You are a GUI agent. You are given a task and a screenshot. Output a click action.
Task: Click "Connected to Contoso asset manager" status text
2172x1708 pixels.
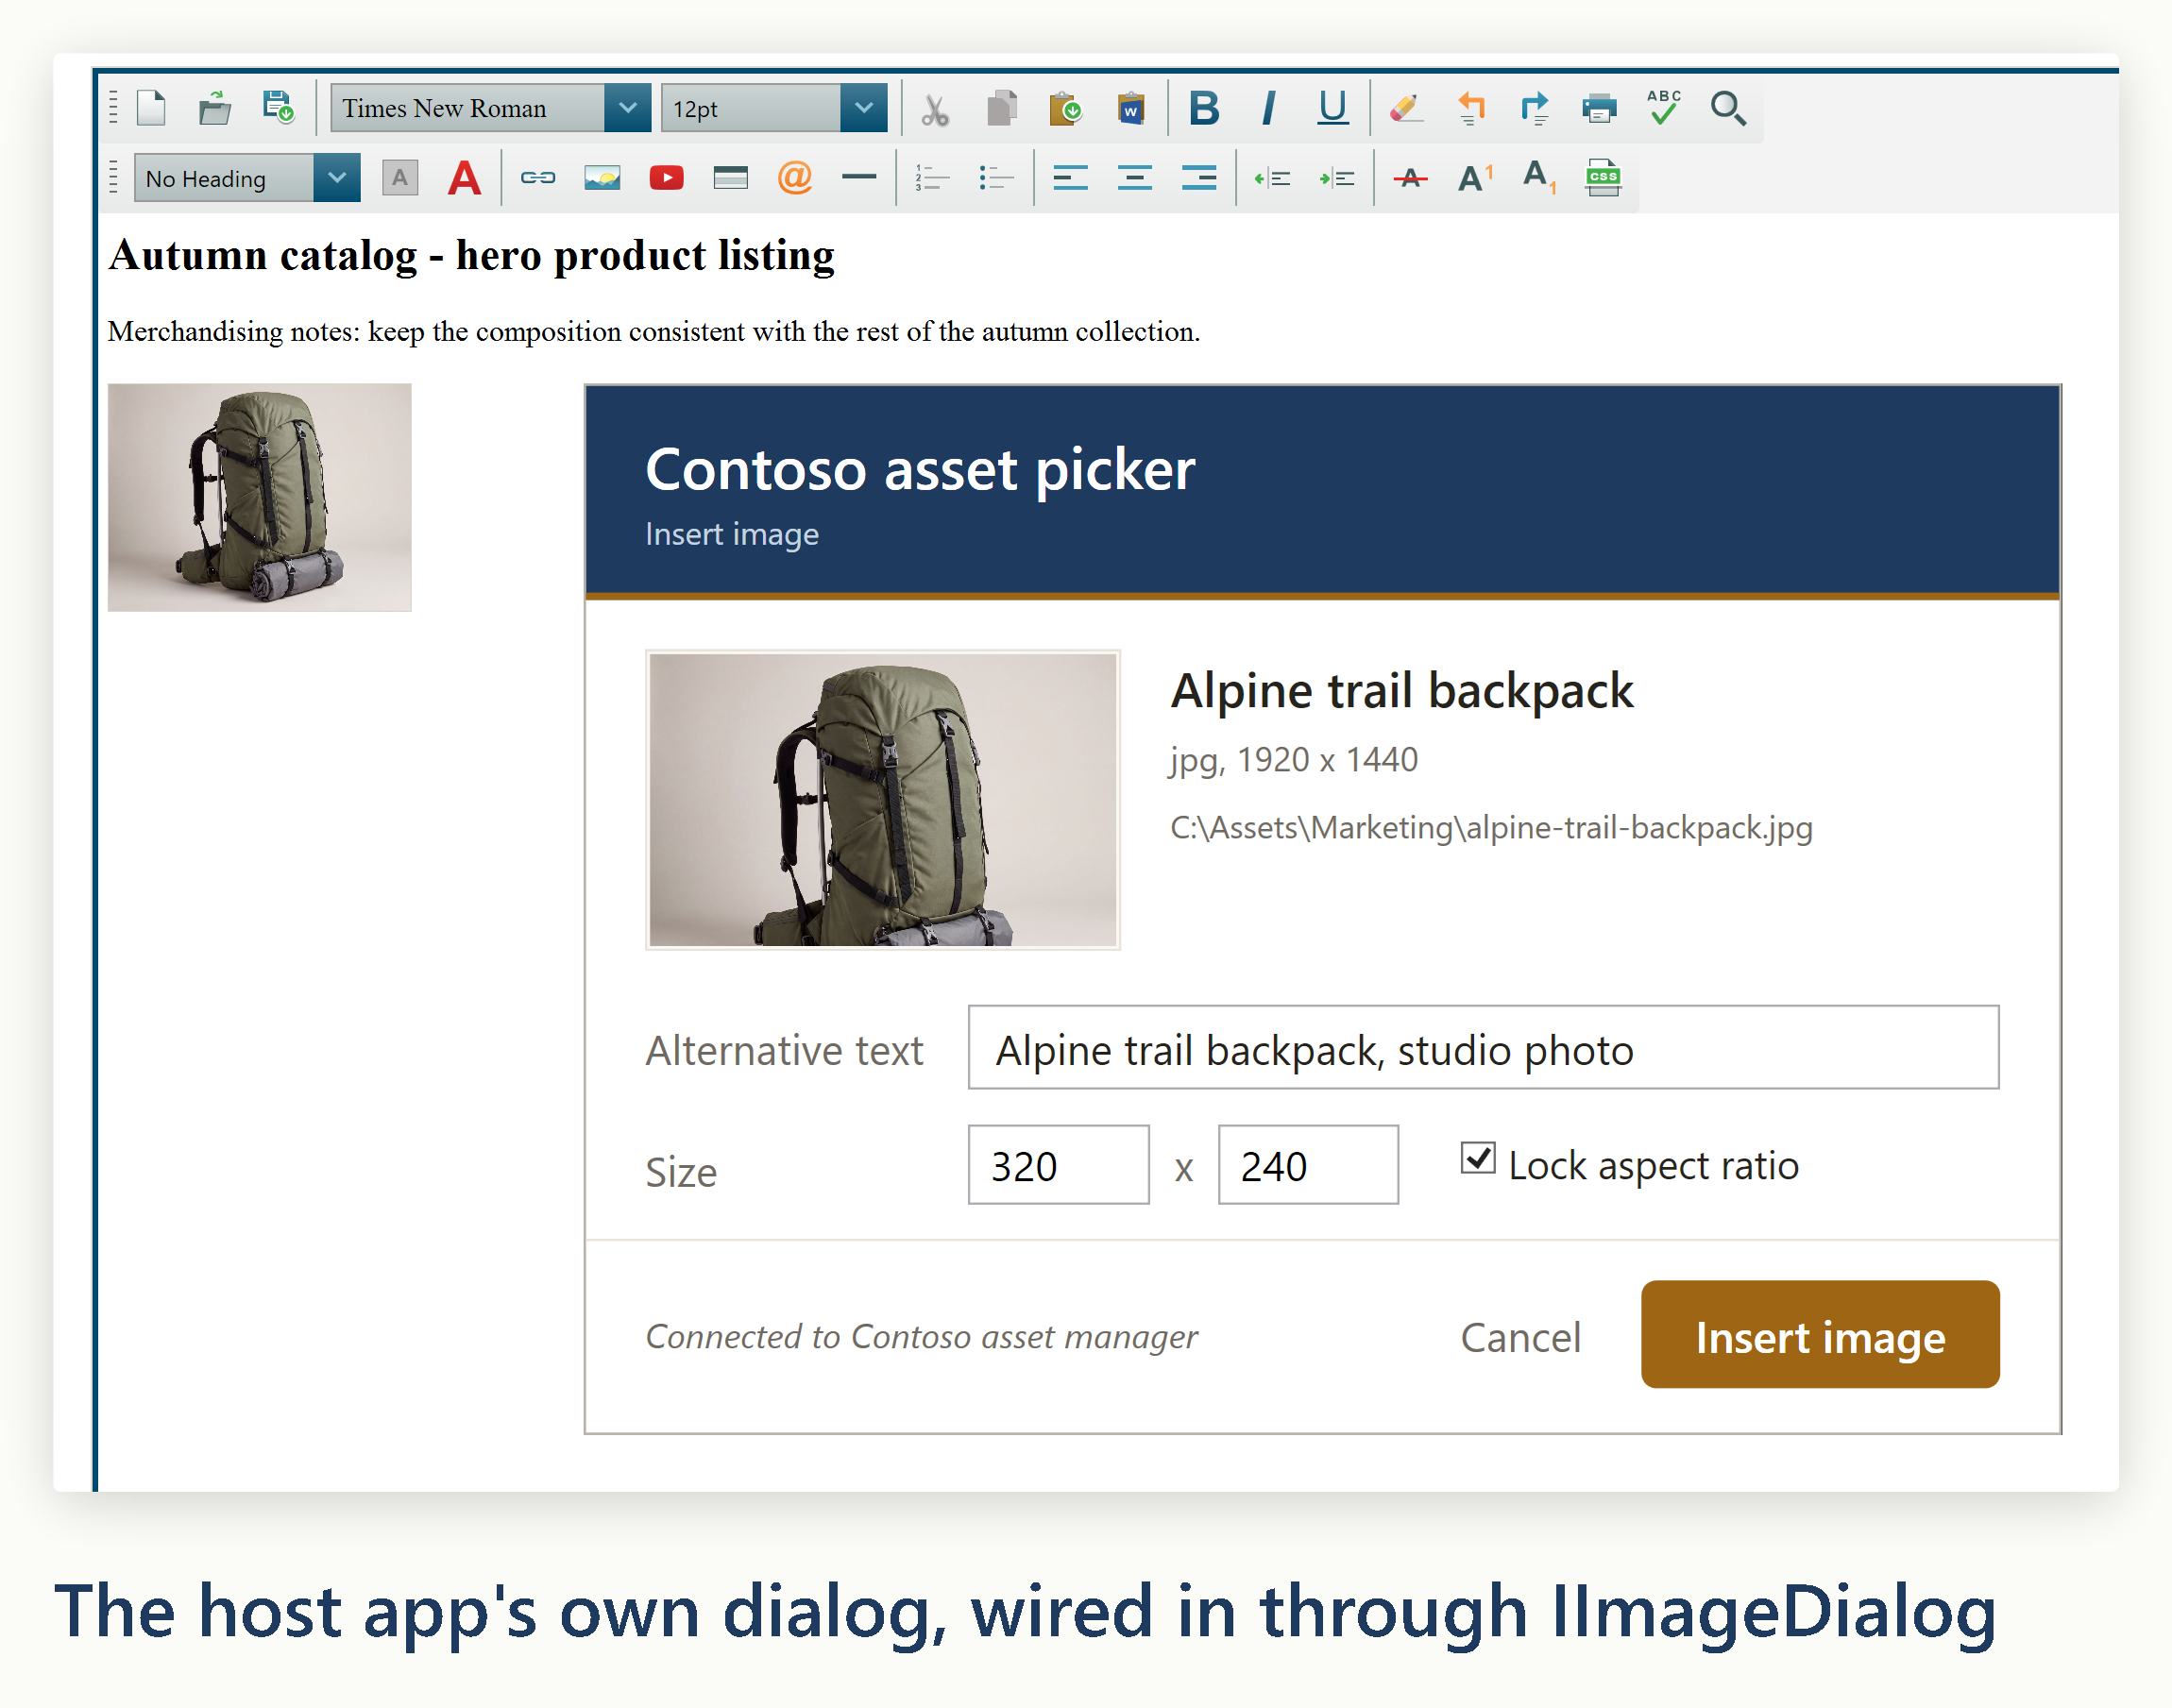tap(921, 1337)
